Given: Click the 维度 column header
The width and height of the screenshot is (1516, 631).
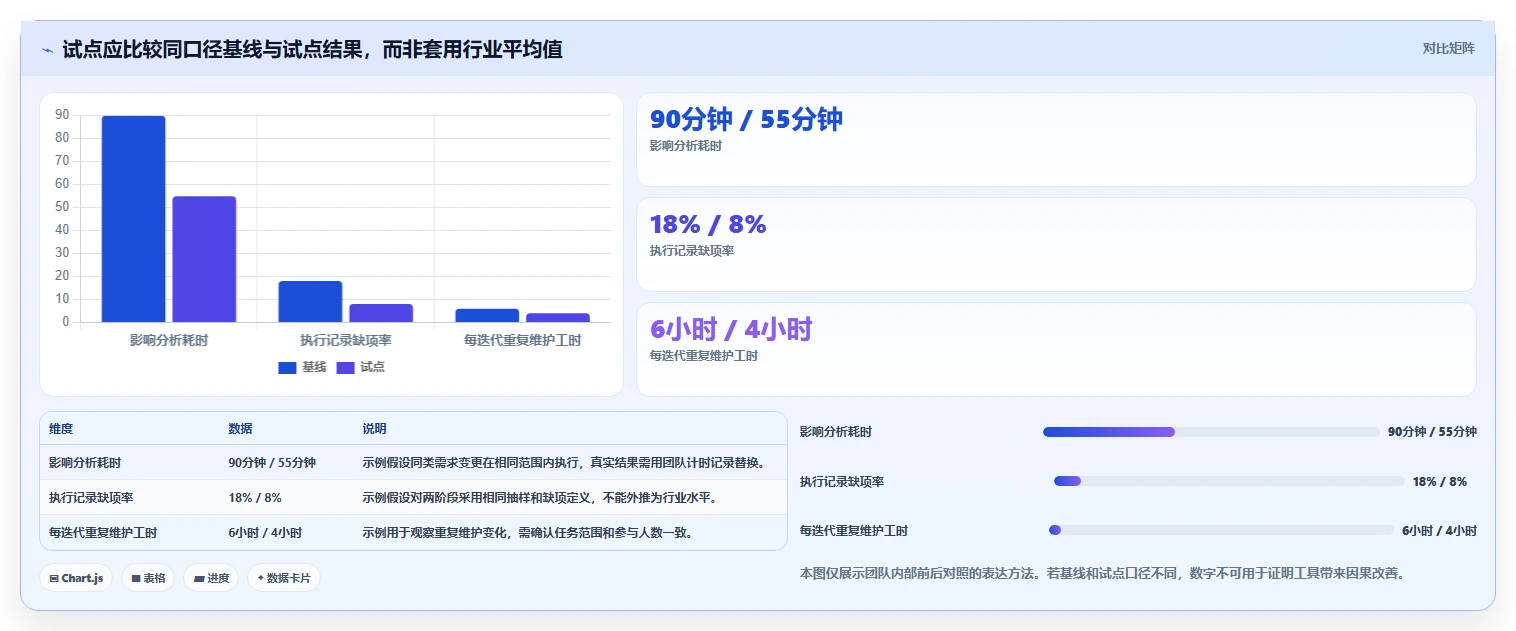Looking at the screenshot, I should click(61, 429).
